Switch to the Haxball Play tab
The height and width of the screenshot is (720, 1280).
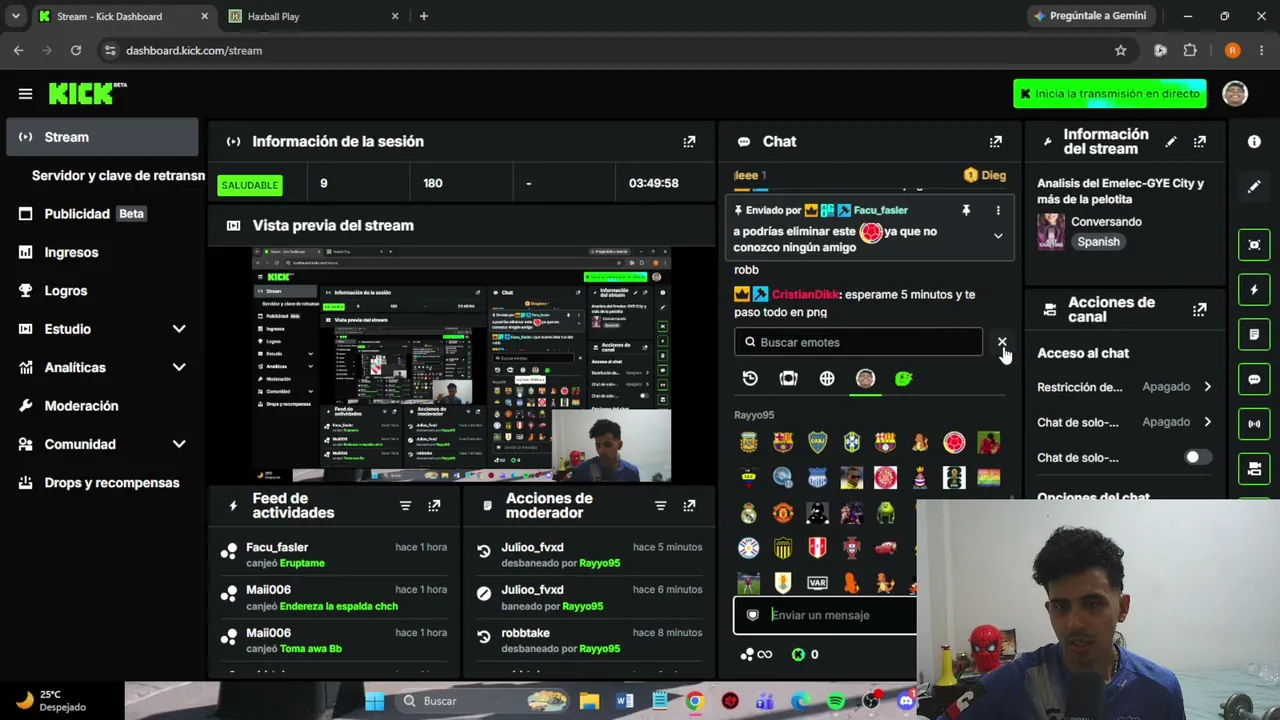point(312,16)
